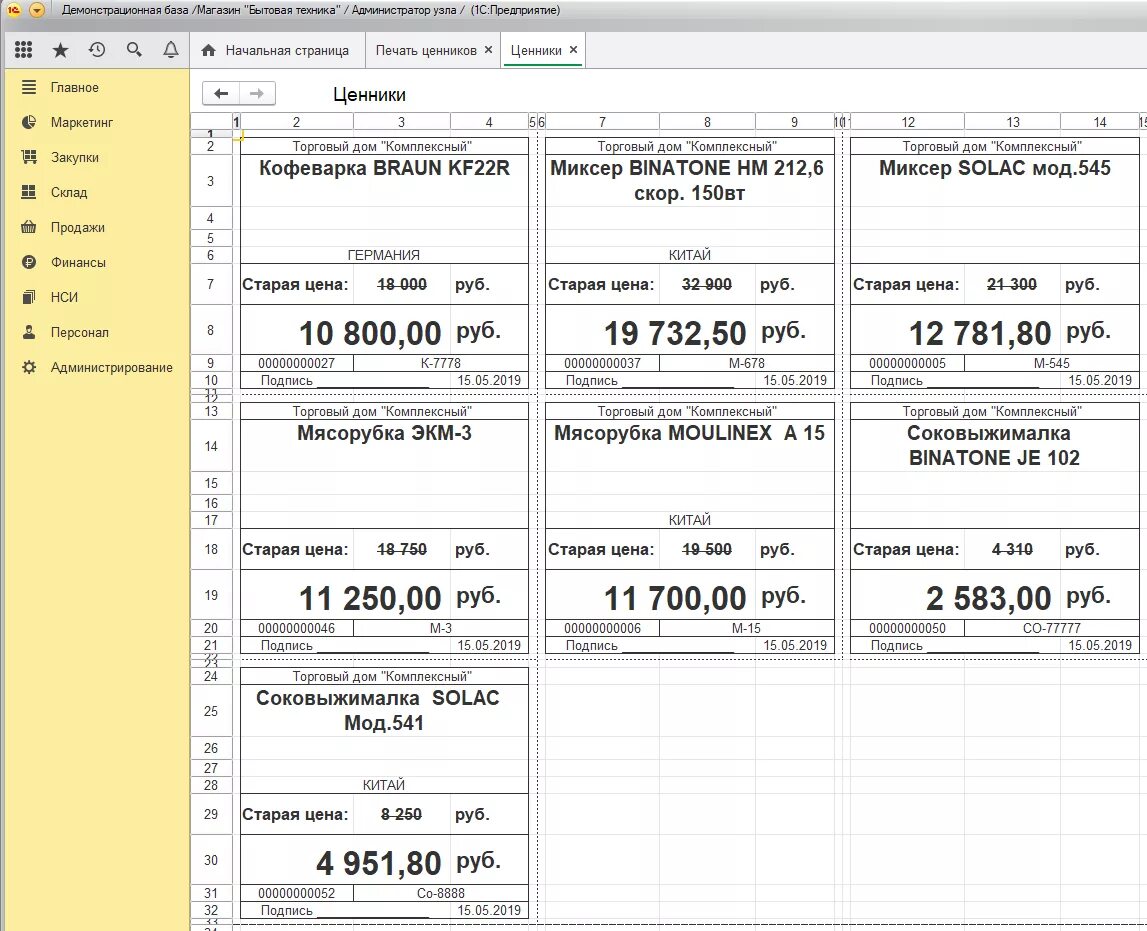Click the Финансы ruble icon
Image resolution: width=1147 pixels, height=931 pixels.
[x=29, y=262]
